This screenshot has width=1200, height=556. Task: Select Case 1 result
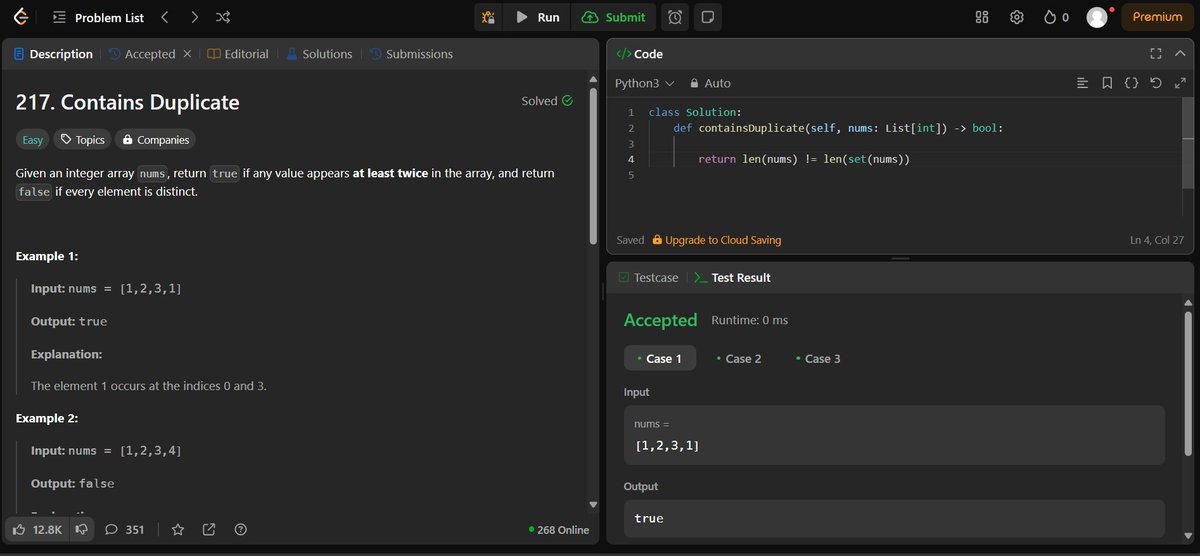(660, 358)
